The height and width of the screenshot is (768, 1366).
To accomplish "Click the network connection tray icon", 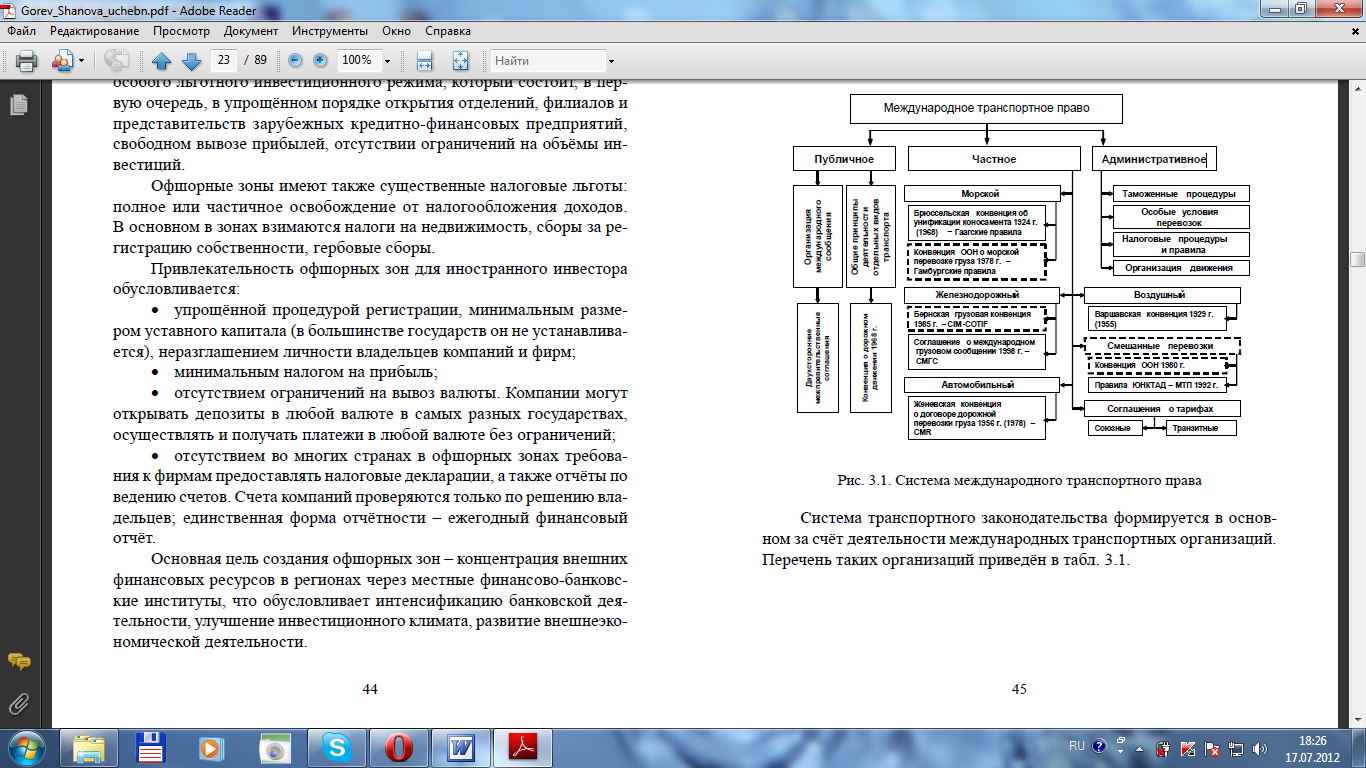I will 1236,748.
